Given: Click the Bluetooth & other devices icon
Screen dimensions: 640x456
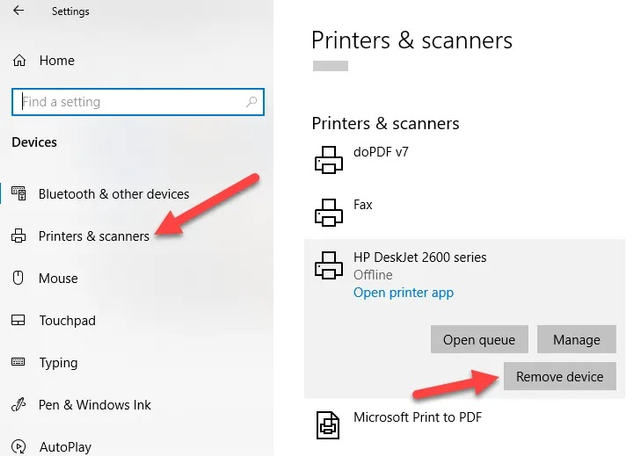Looking at the screenshot, I should [19, 194].
